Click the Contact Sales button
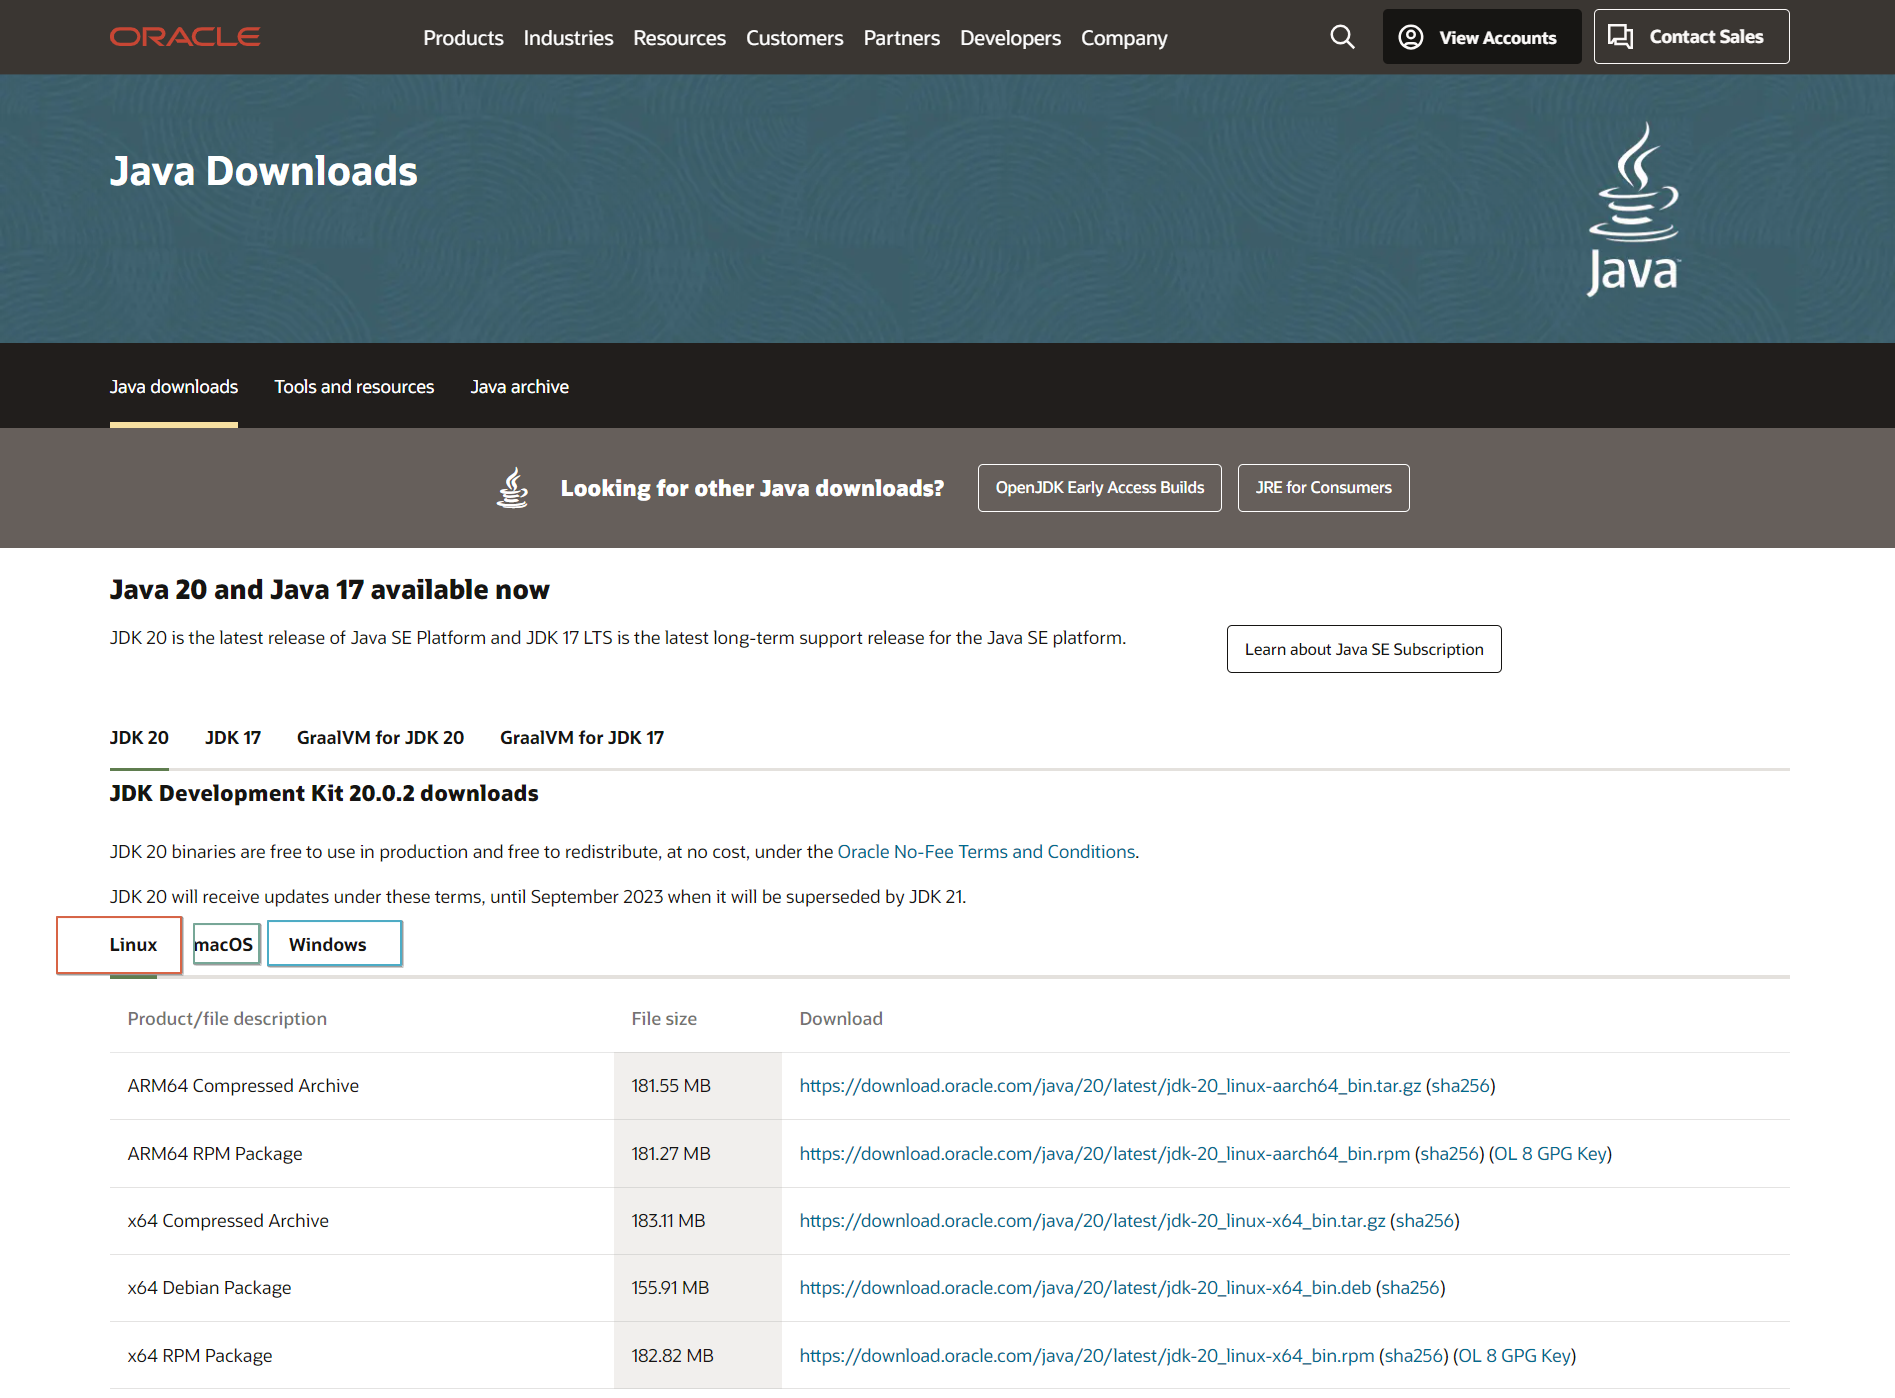1895x1398 pixels. (x=1691, y=37)
